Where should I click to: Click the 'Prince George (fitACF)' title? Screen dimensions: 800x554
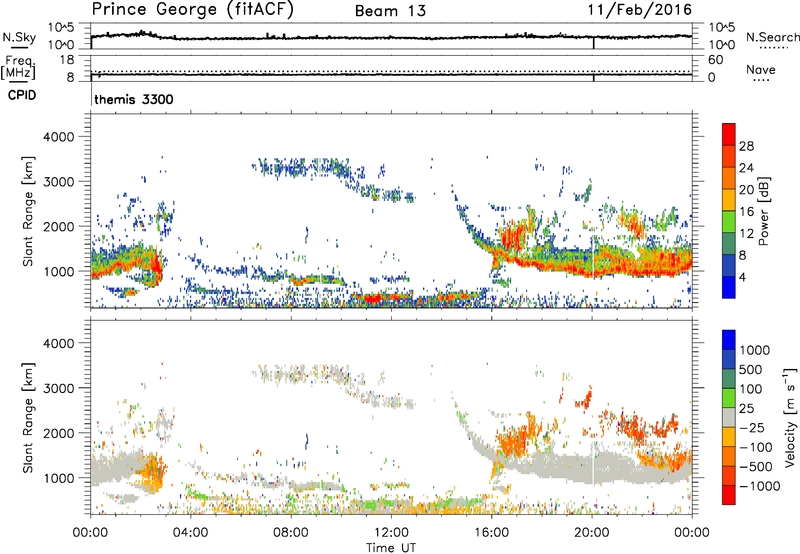coord(193,10)
